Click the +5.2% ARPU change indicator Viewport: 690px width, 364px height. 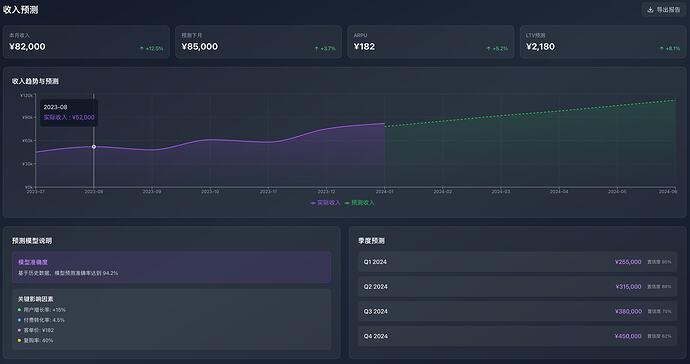497,48
